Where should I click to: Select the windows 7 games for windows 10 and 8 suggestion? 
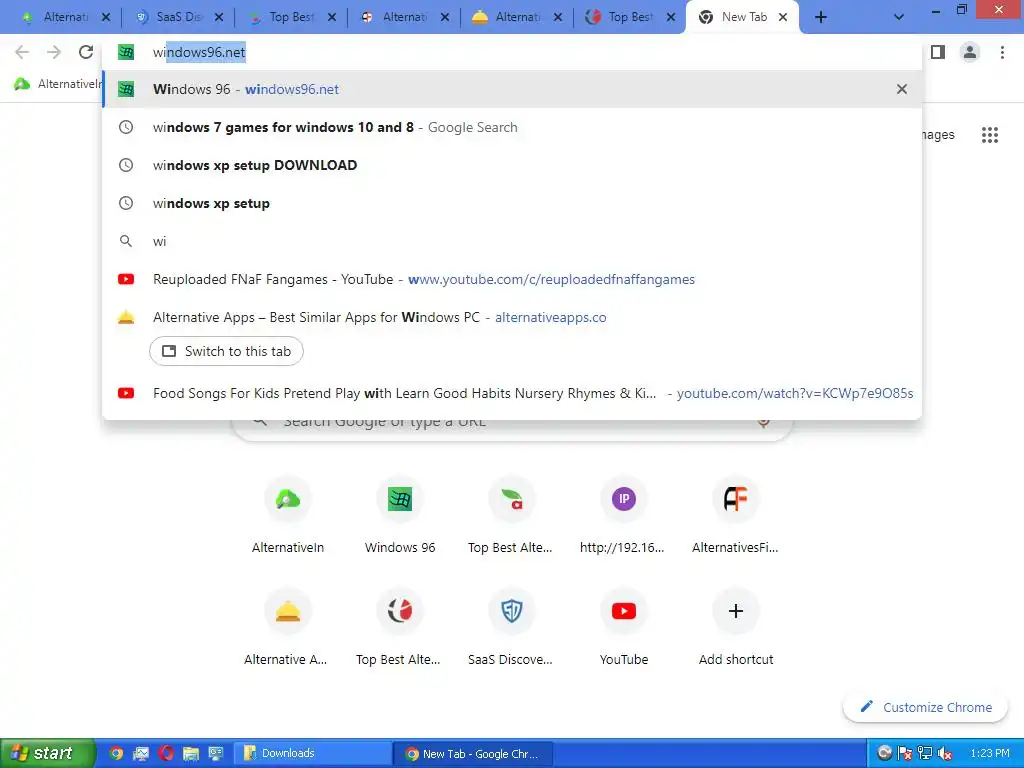[x=512, y=127]
